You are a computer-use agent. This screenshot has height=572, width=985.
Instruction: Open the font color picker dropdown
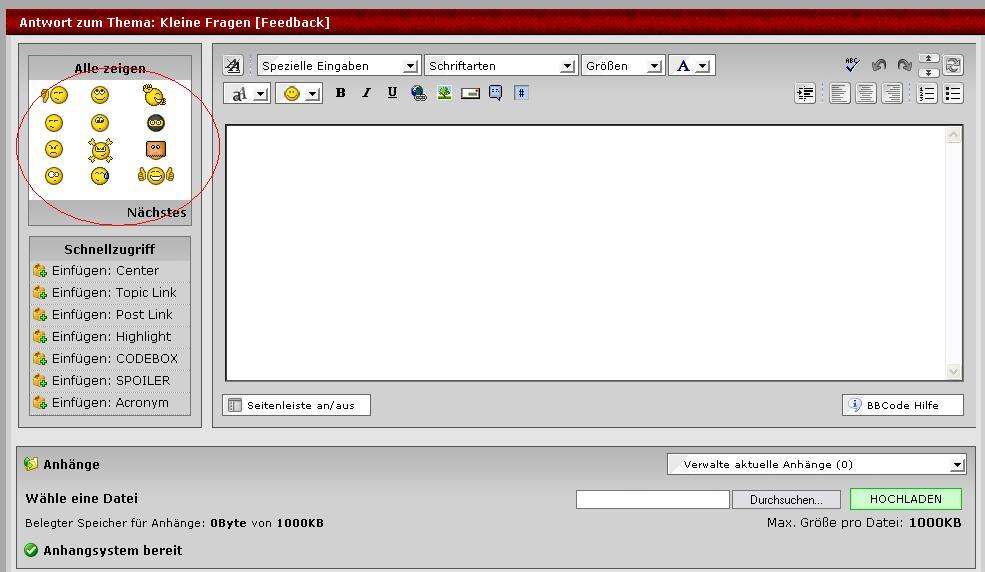(703, 66)
